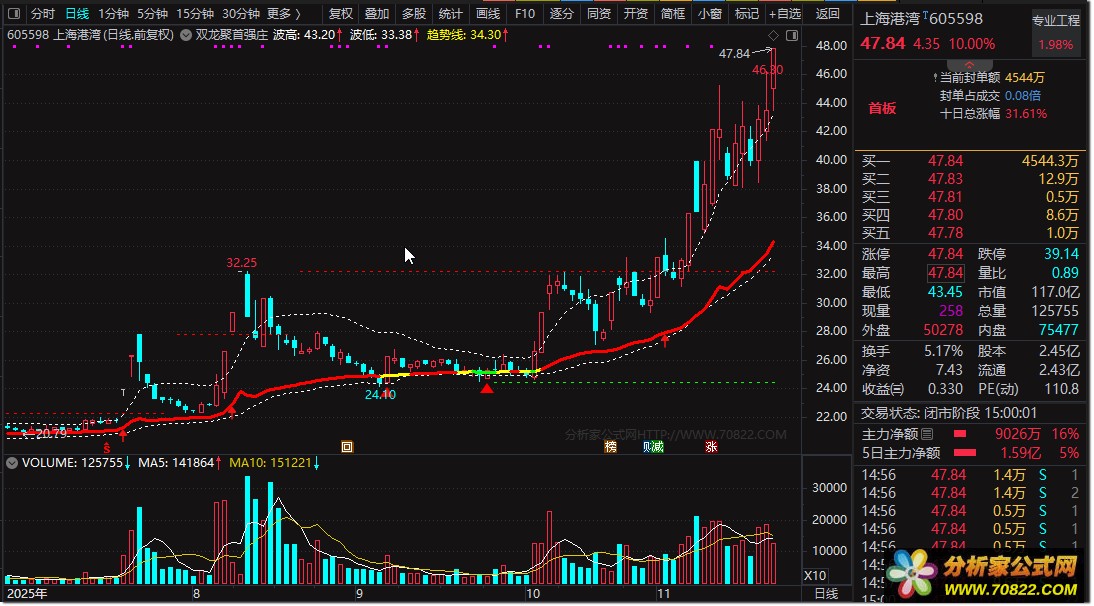
Task: Collapse the quote header chevron
Action: point(969,65)
